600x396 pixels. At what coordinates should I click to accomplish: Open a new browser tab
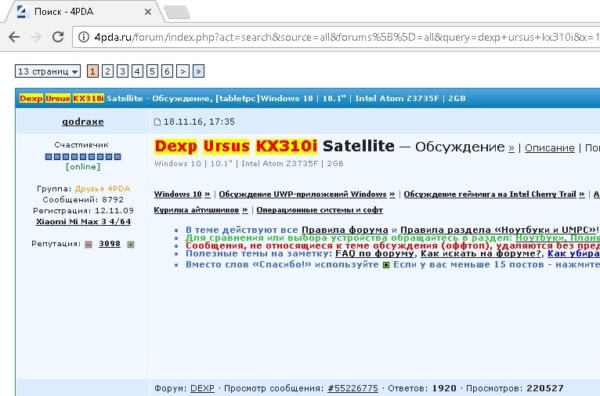177,12
